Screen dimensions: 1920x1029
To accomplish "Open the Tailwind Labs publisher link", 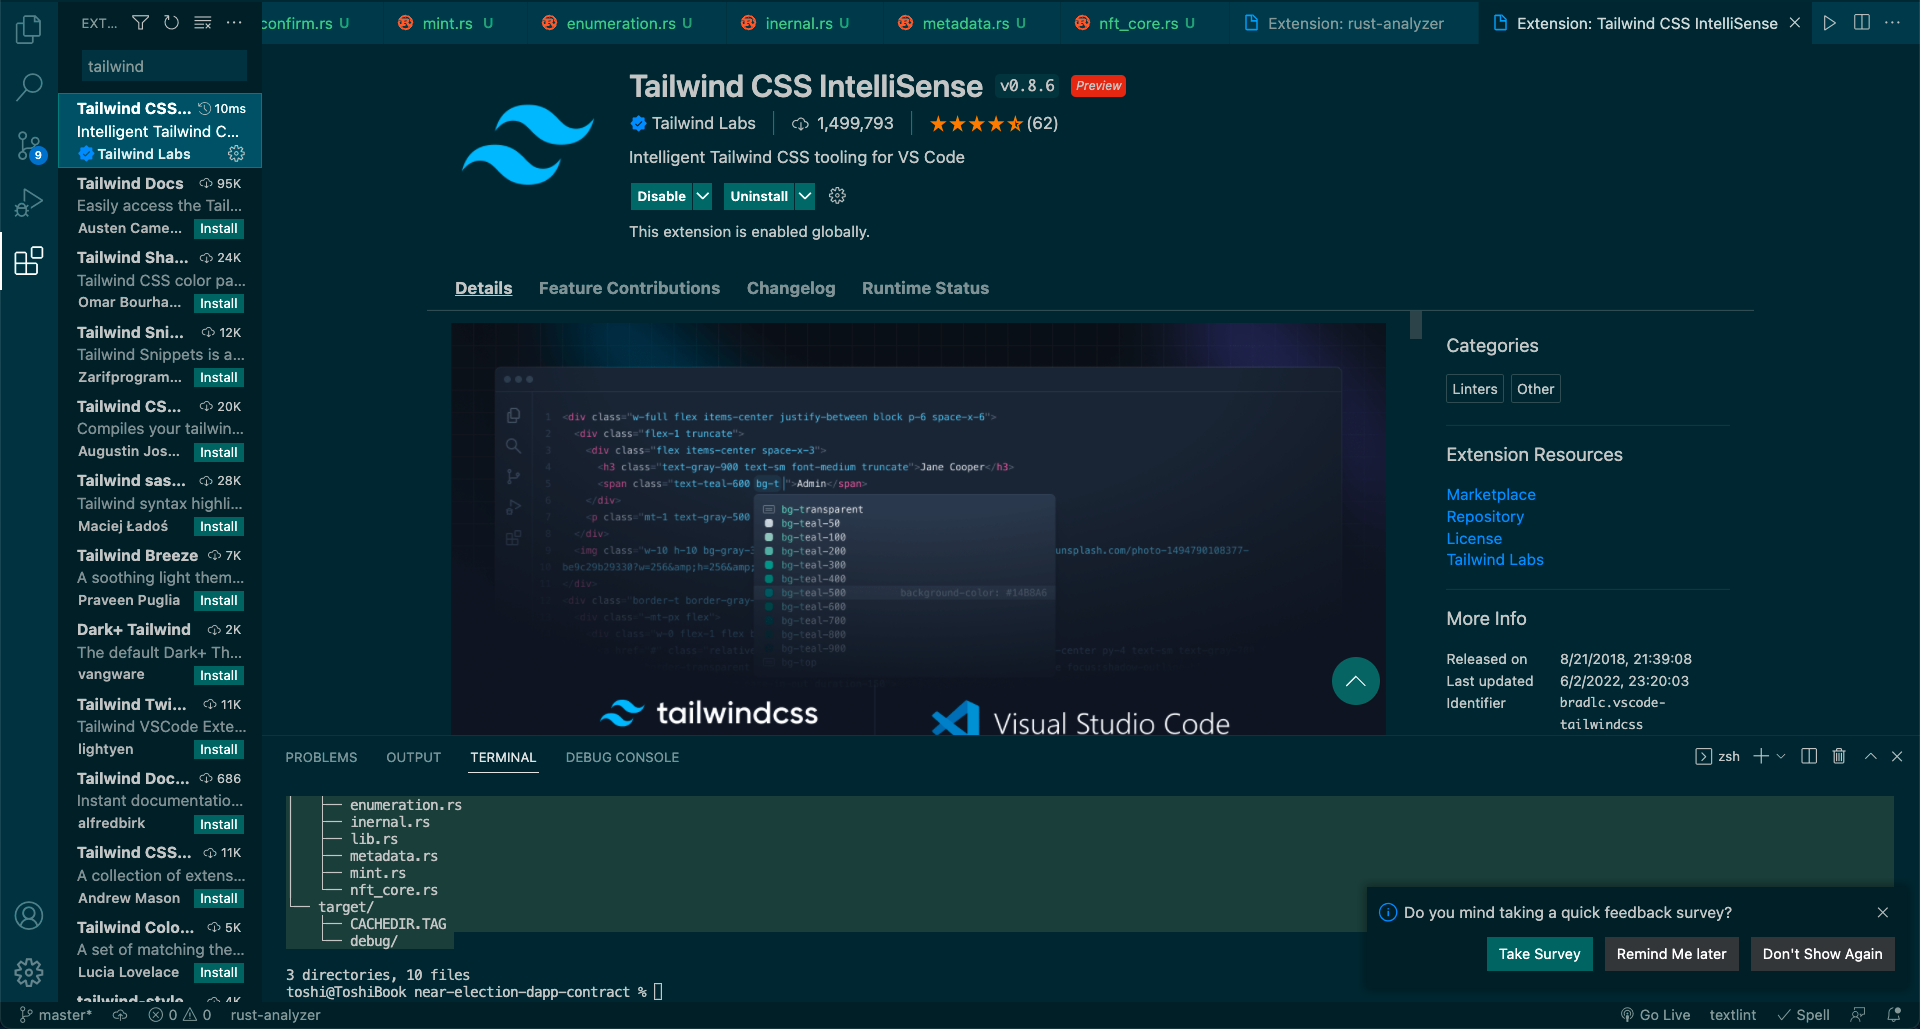I will pyautogui.click(x=1494, y=559).
